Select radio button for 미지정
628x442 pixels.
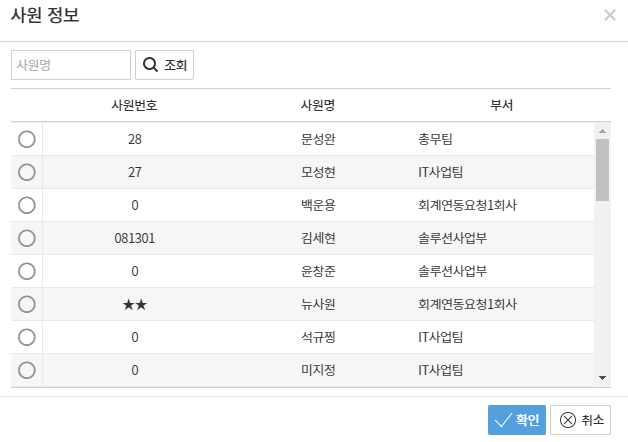(27, 370)
